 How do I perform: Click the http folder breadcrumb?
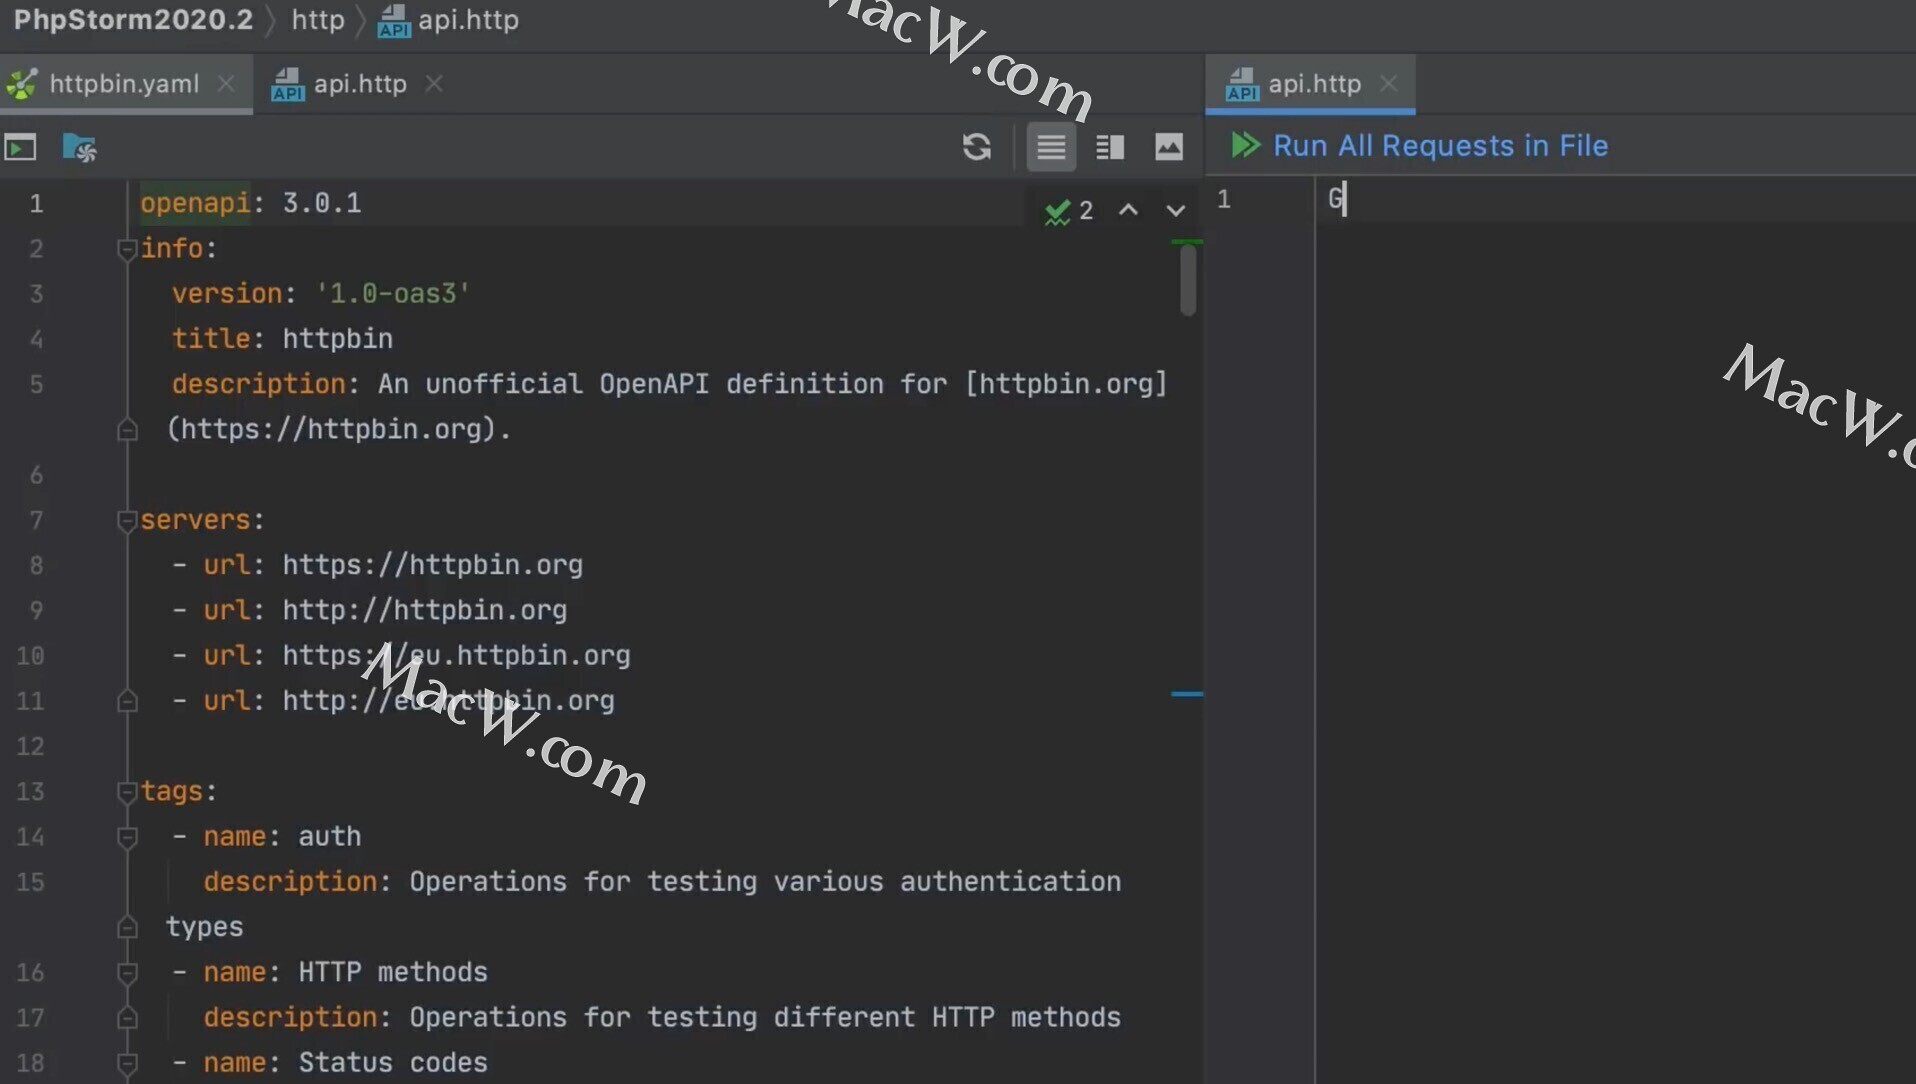(x=318, y=20)
